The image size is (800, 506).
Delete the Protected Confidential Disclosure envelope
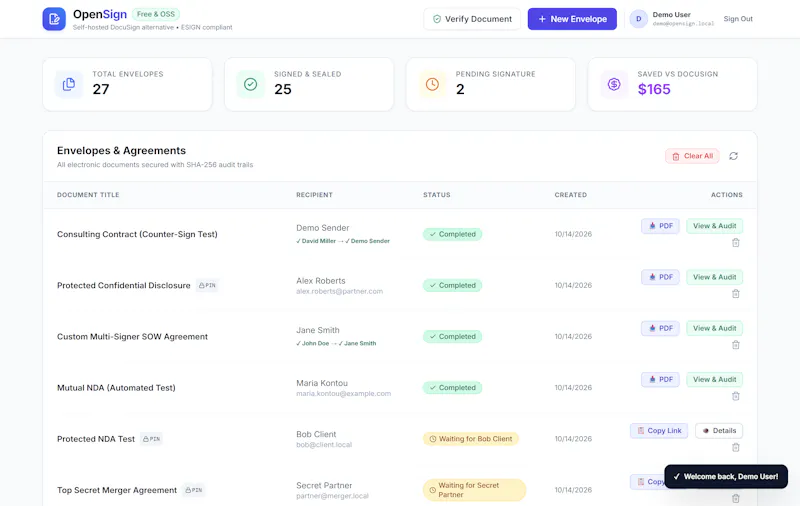click(736, 294)
